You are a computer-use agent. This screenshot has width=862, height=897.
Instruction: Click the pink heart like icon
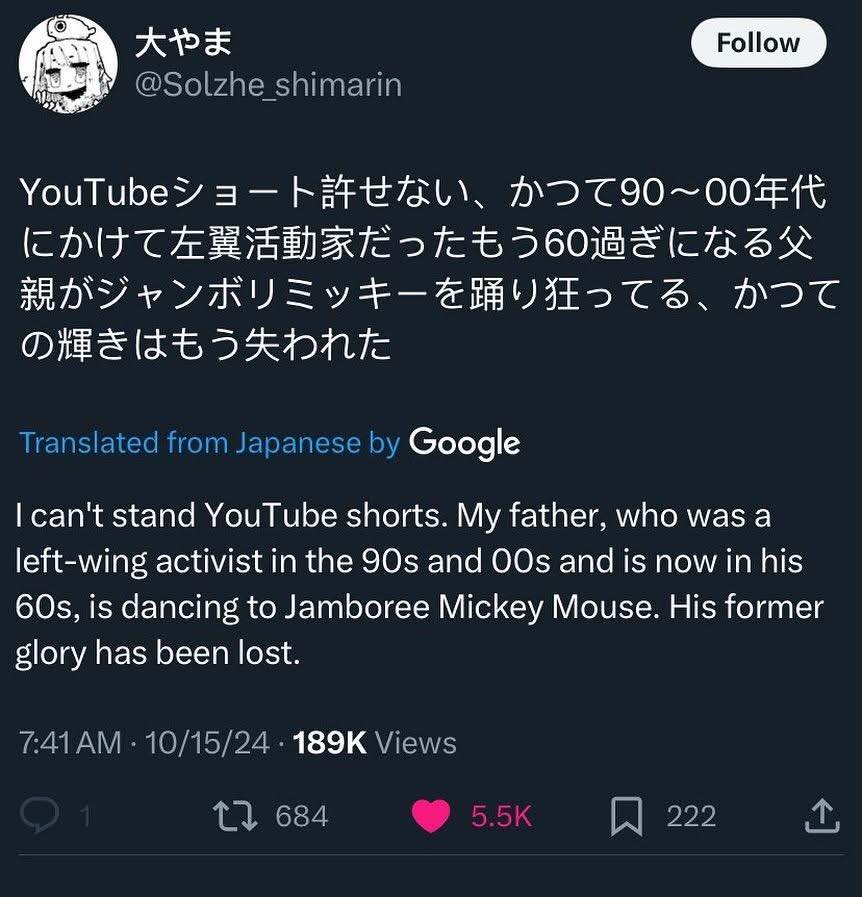(431, 816)
